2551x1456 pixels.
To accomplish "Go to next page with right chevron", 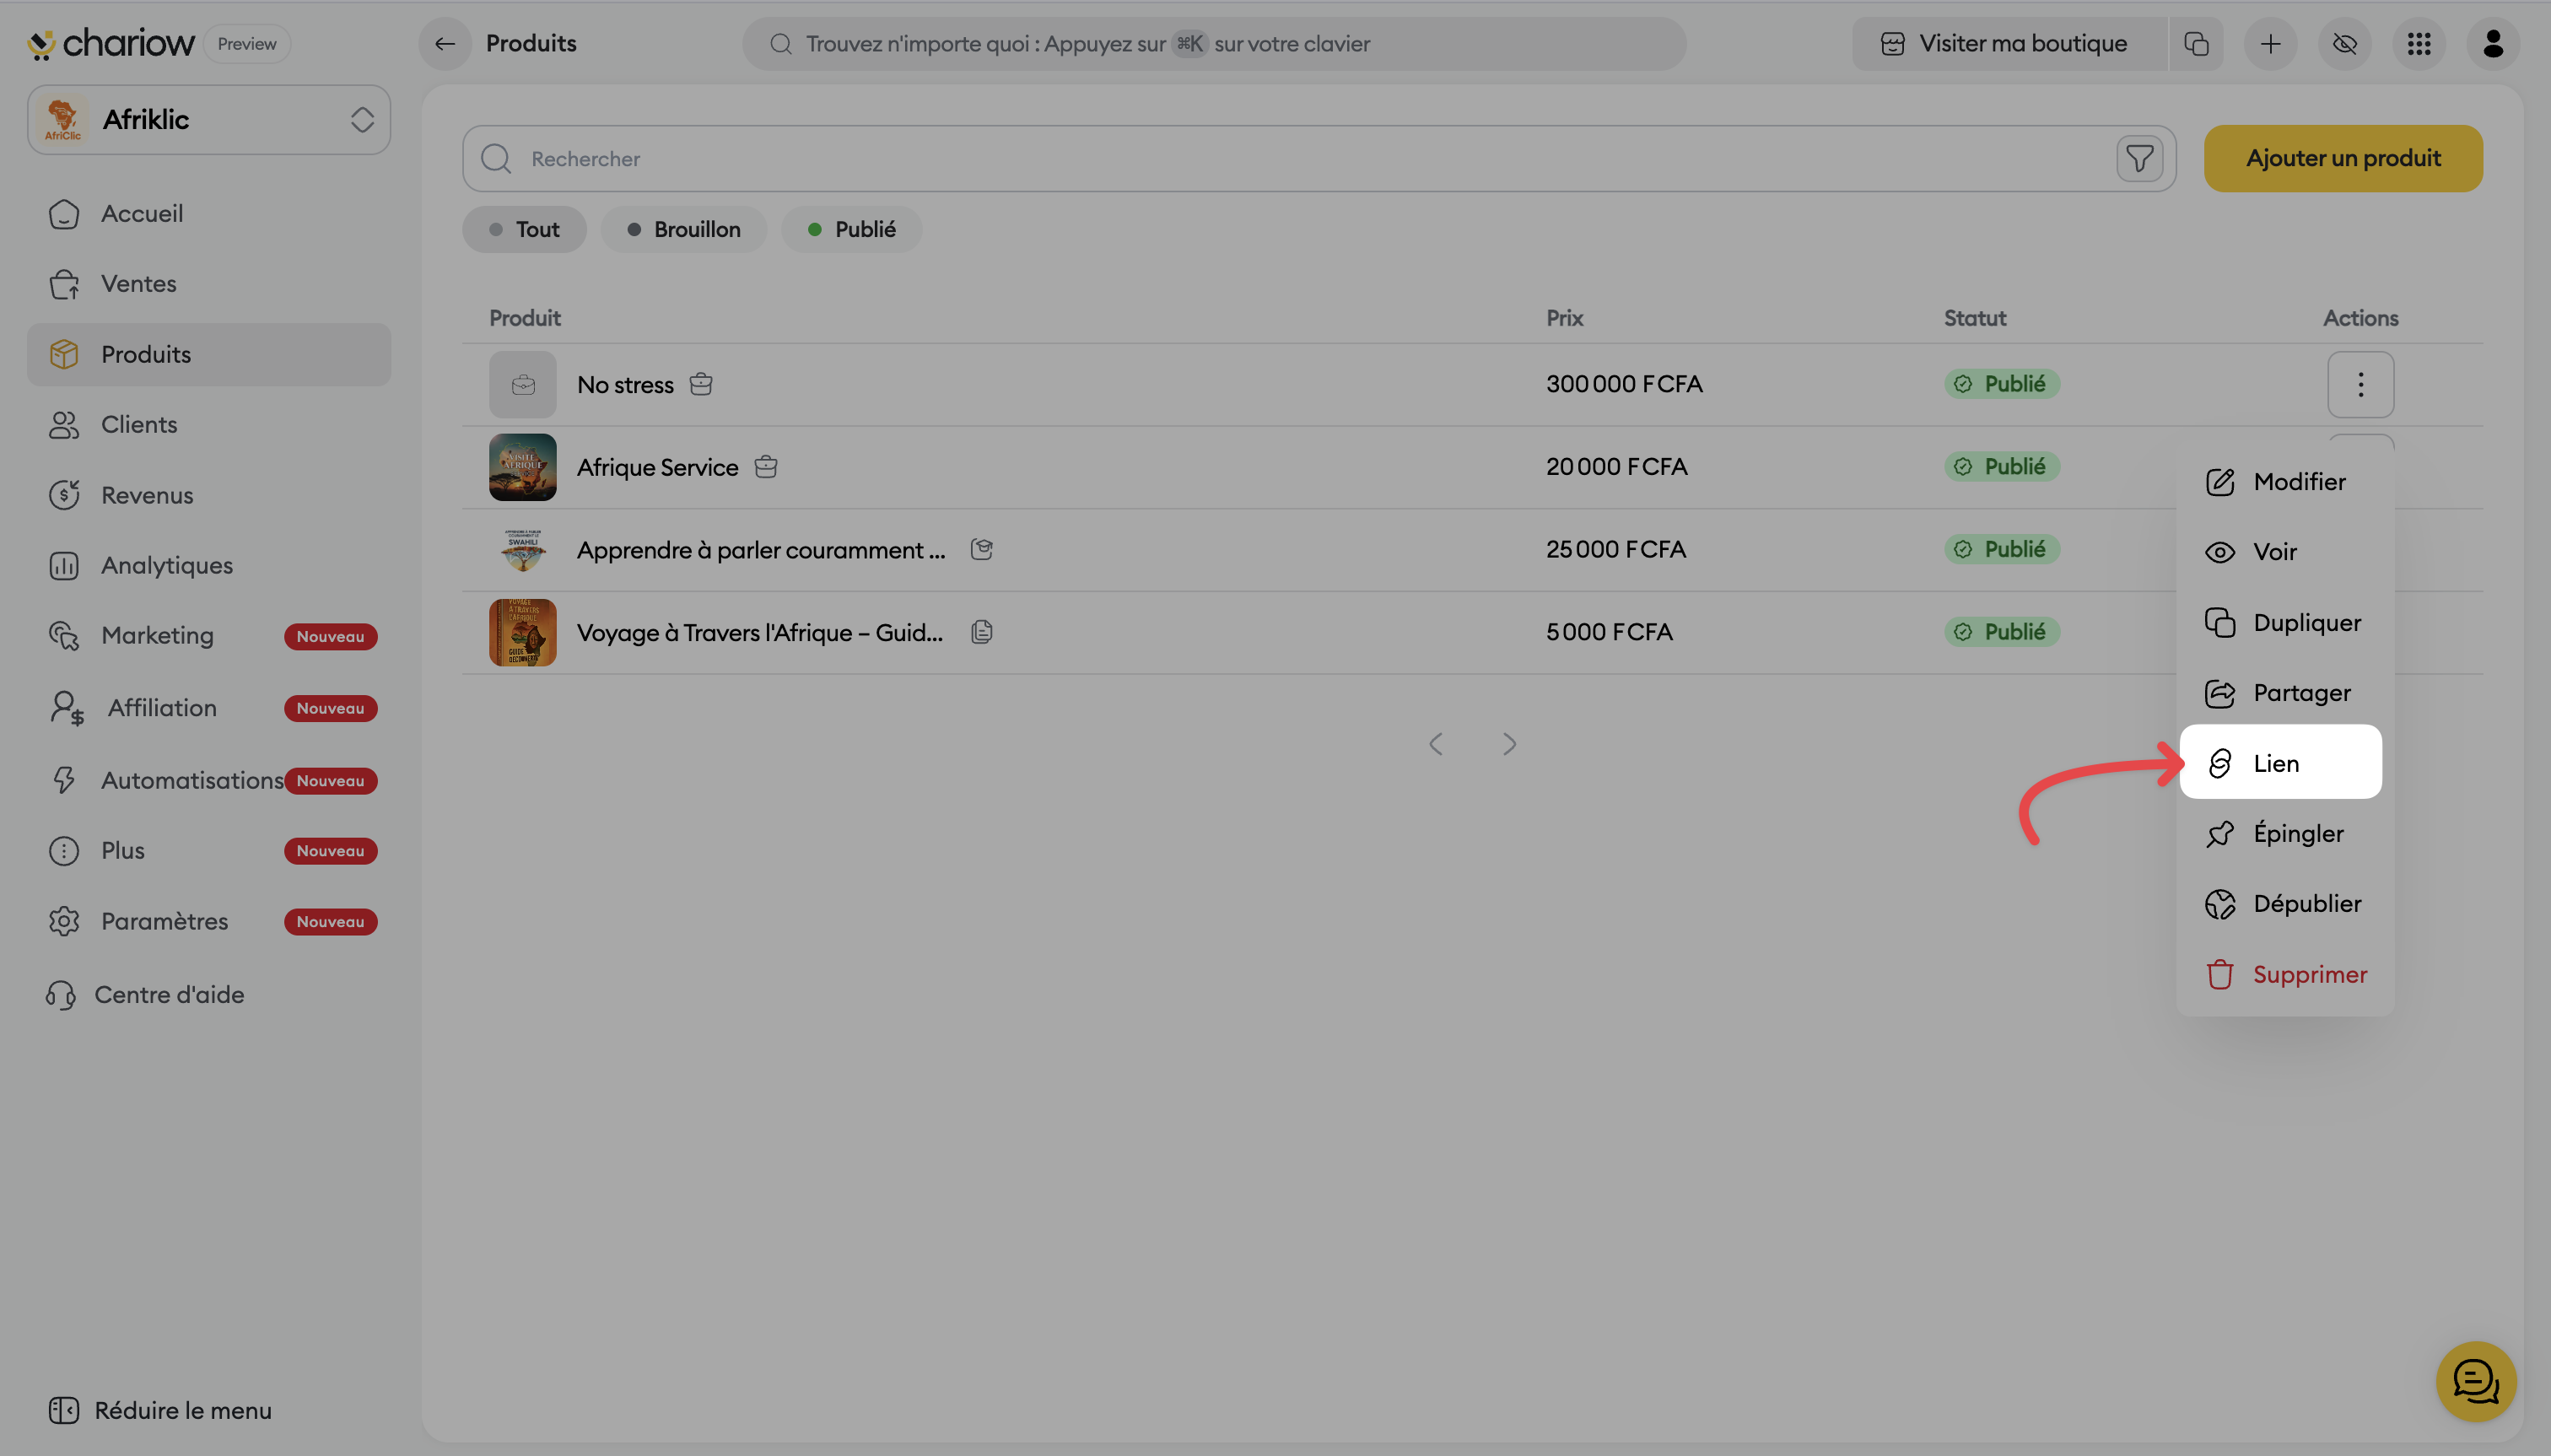I will tap(1509, 744).
